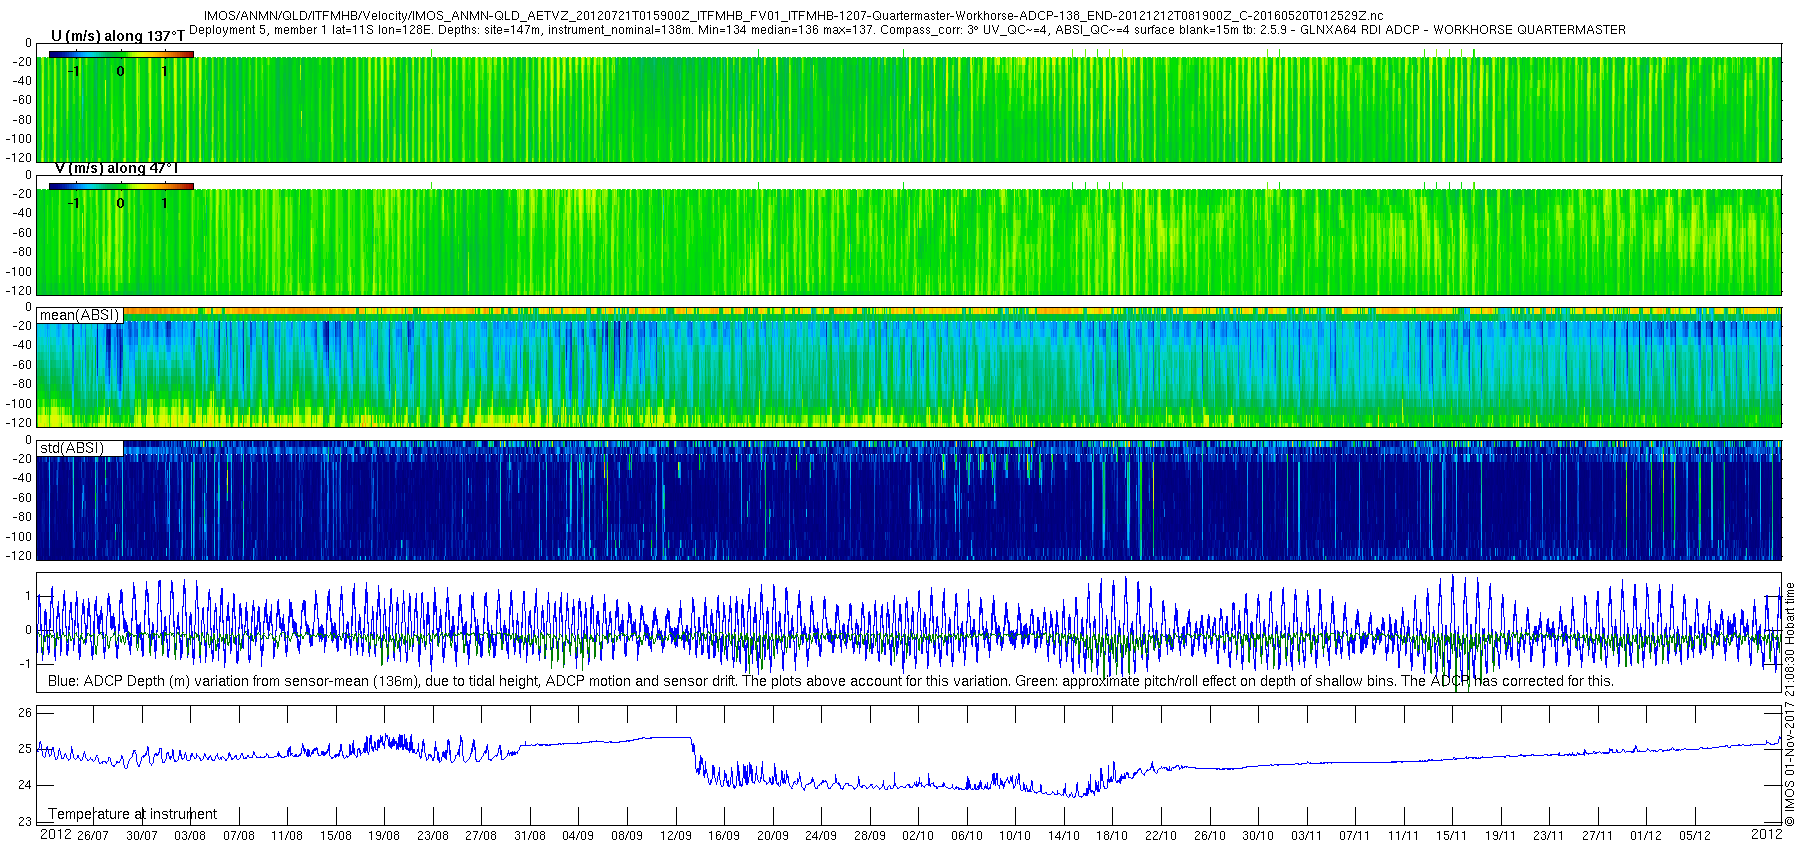Click the 14/10 date tick label
The height and width of the screenshot is (850, 1800).
click(1063, 836)
